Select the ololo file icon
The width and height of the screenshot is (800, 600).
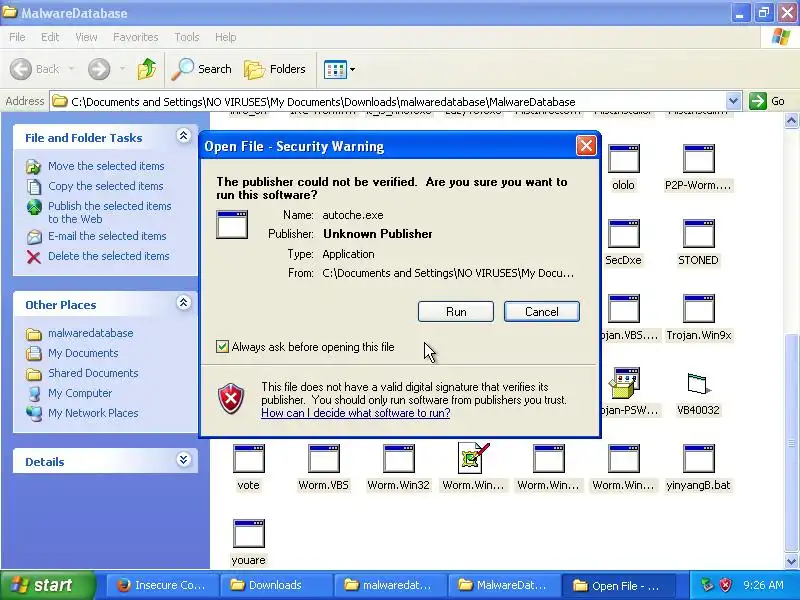tap(623, 159)
